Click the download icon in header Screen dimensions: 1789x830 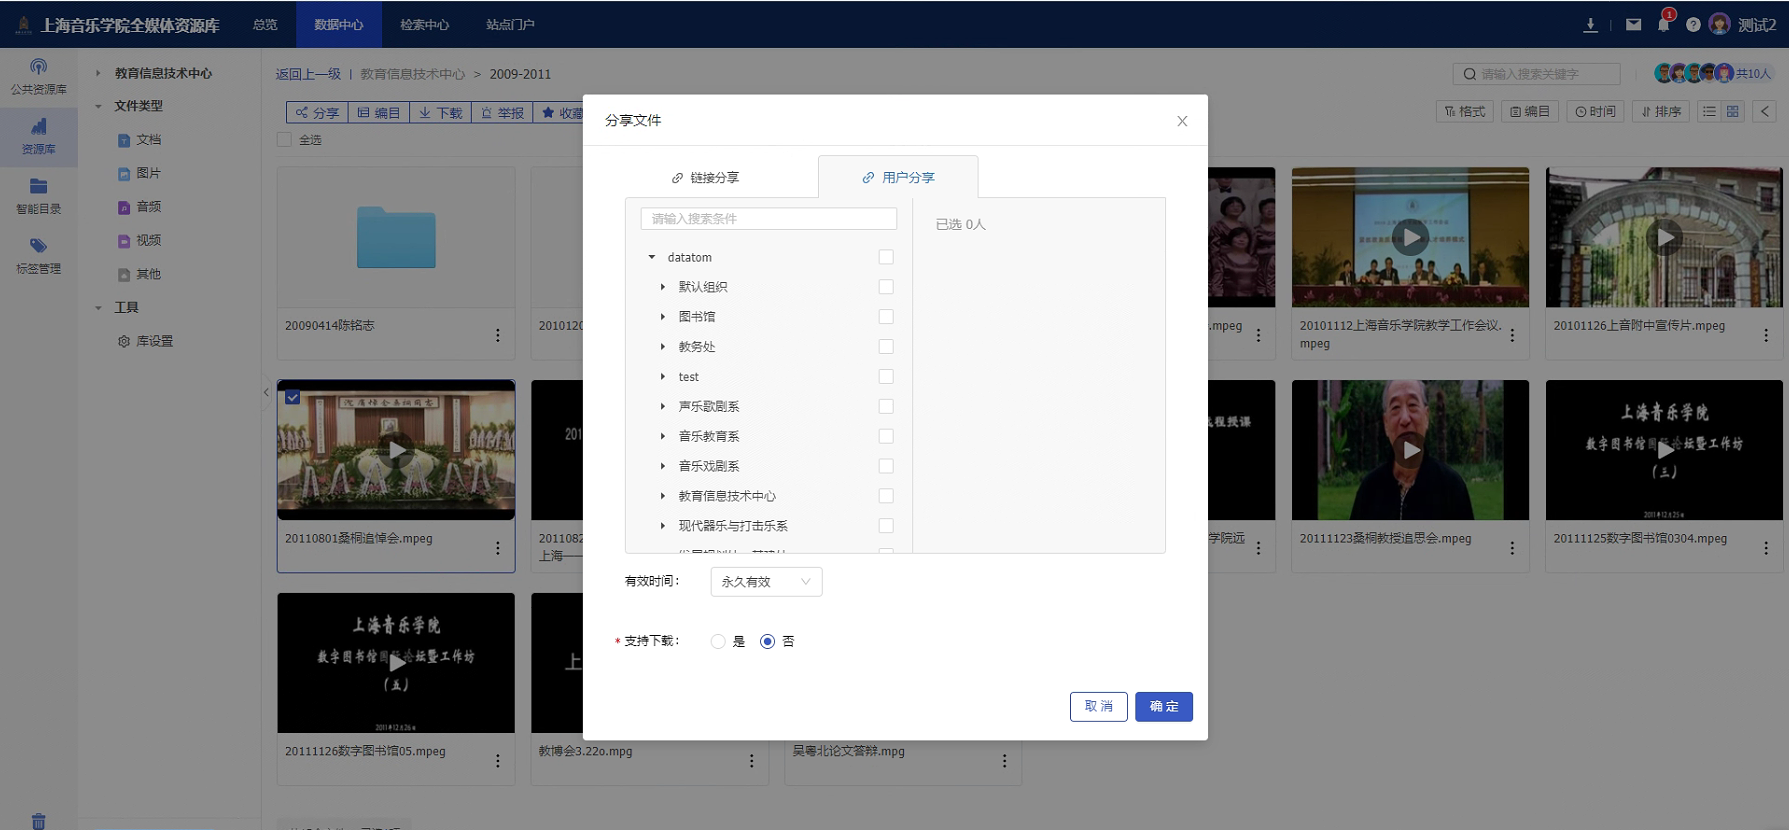(x=1590, y=25)
